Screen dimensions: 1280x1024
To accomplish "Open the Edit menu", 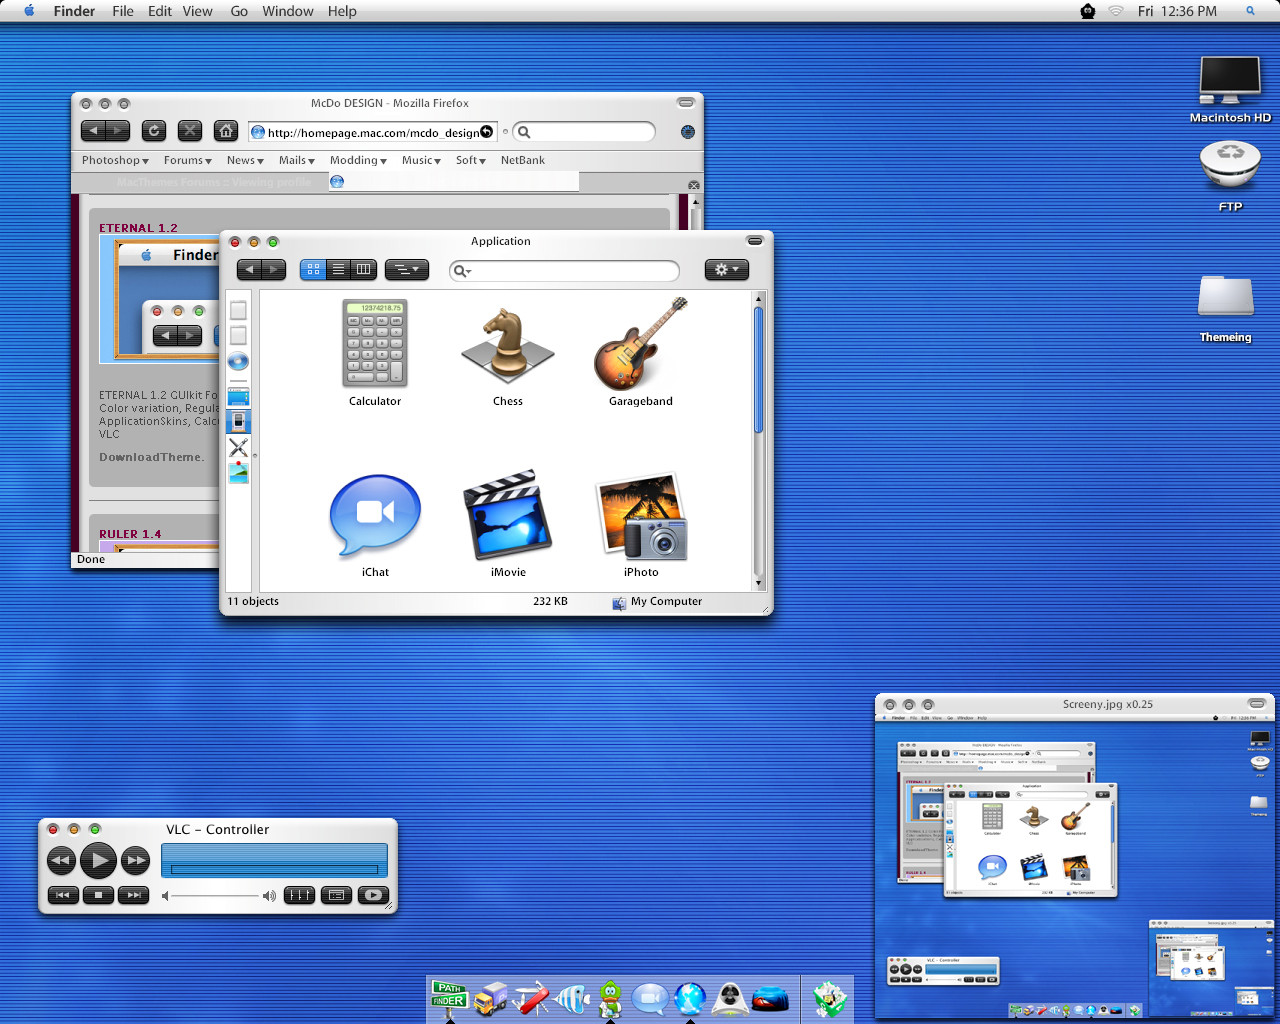I will pyautogui.click(x=160, y=11).
